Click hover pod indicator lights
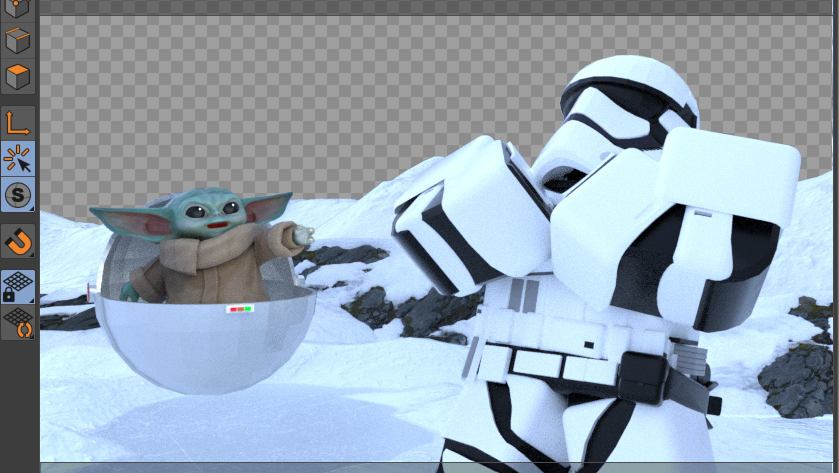839x473 pixels. (x=240, y=309)
